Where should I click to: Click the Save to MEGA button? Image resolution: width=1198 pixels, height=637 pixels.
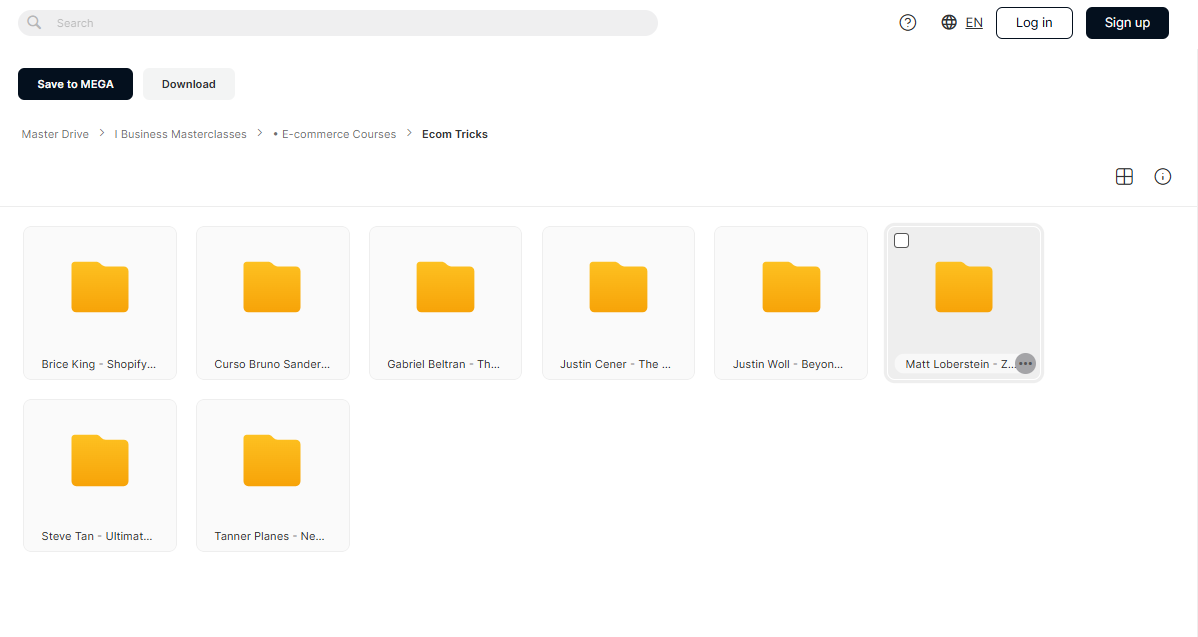click(x=76, y=84)
